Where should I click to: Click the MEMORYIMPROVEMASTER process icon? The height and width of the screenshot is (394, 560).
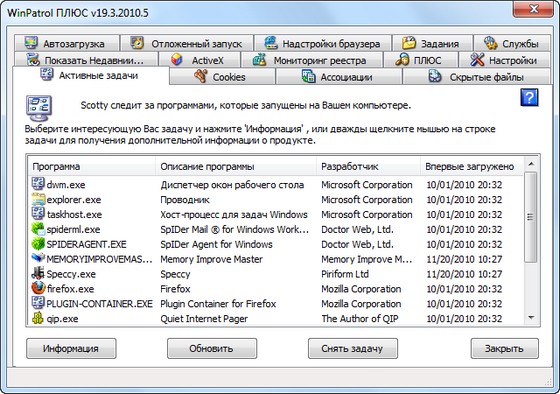[38, 258]
